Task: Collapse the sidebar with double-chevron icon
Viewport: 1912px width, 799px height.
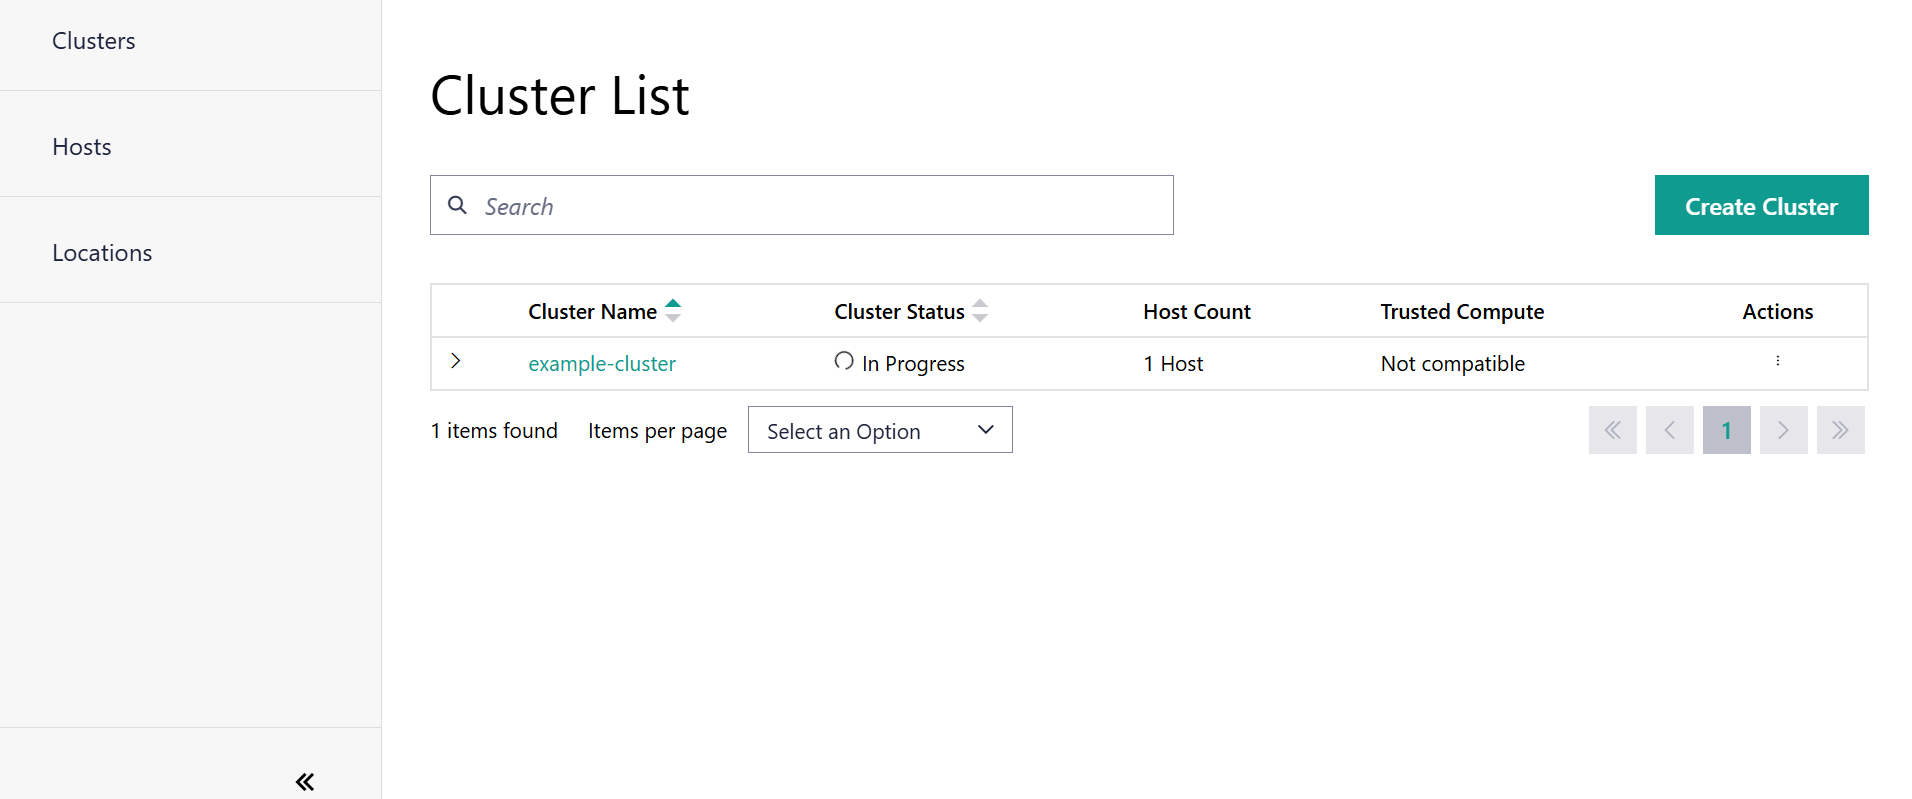Action: [x=305, y=781]
